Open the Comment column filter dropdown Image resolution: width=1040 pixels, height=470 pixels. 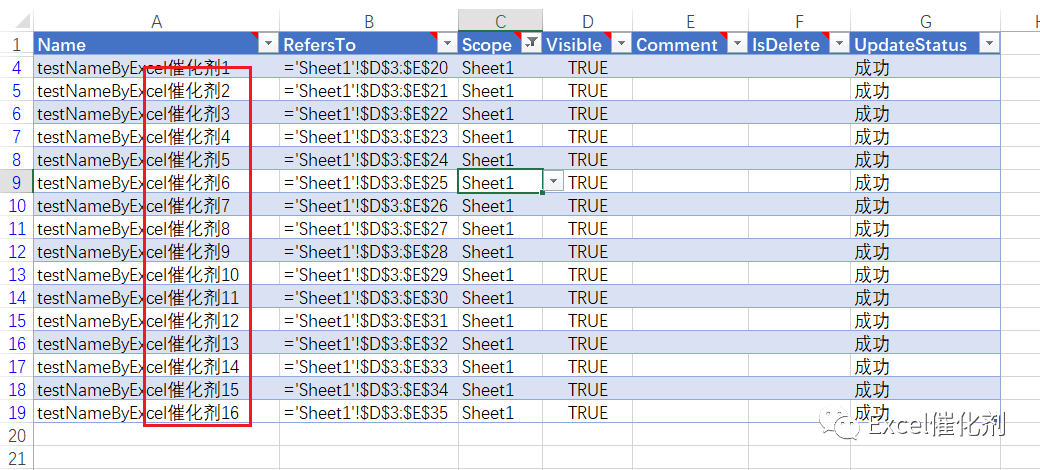[737, 44]
